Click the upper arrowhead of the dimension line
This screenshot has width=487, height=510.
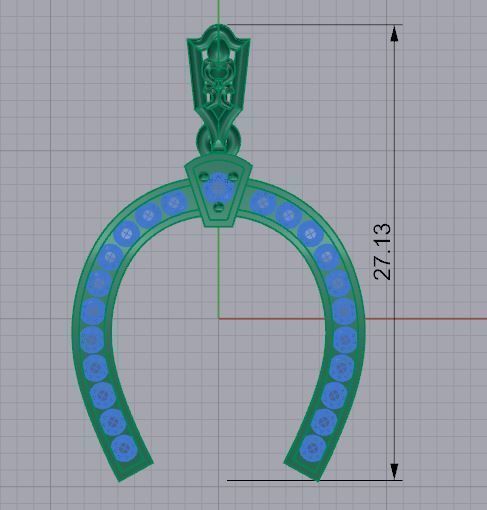(x=394, y=34)
